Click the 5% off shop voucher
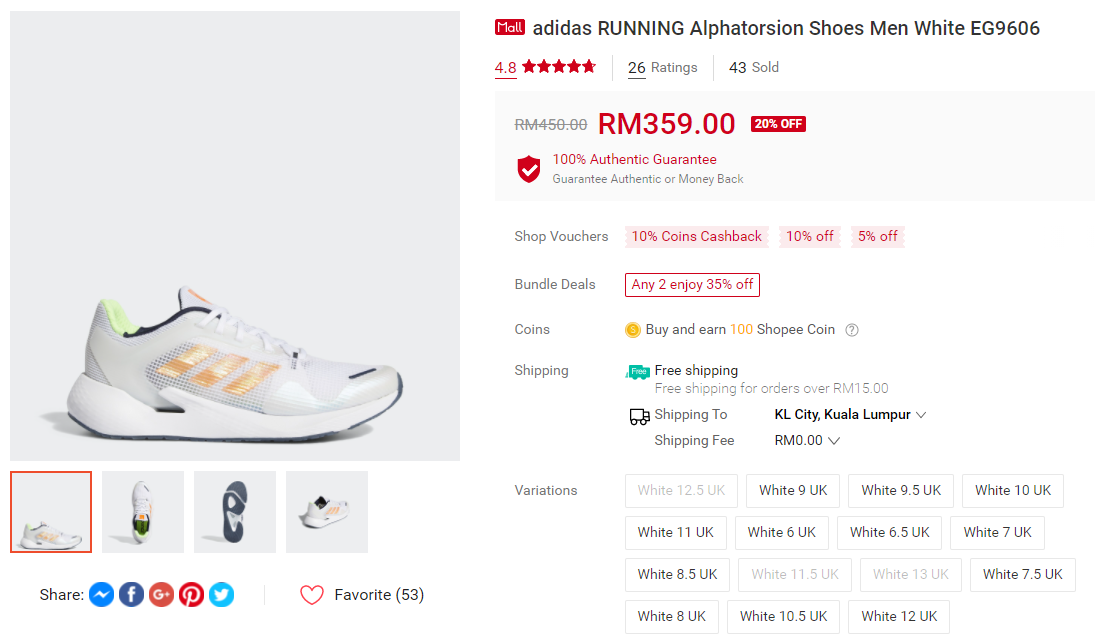This screenshot has width=1095, height=642. point(878,237)
